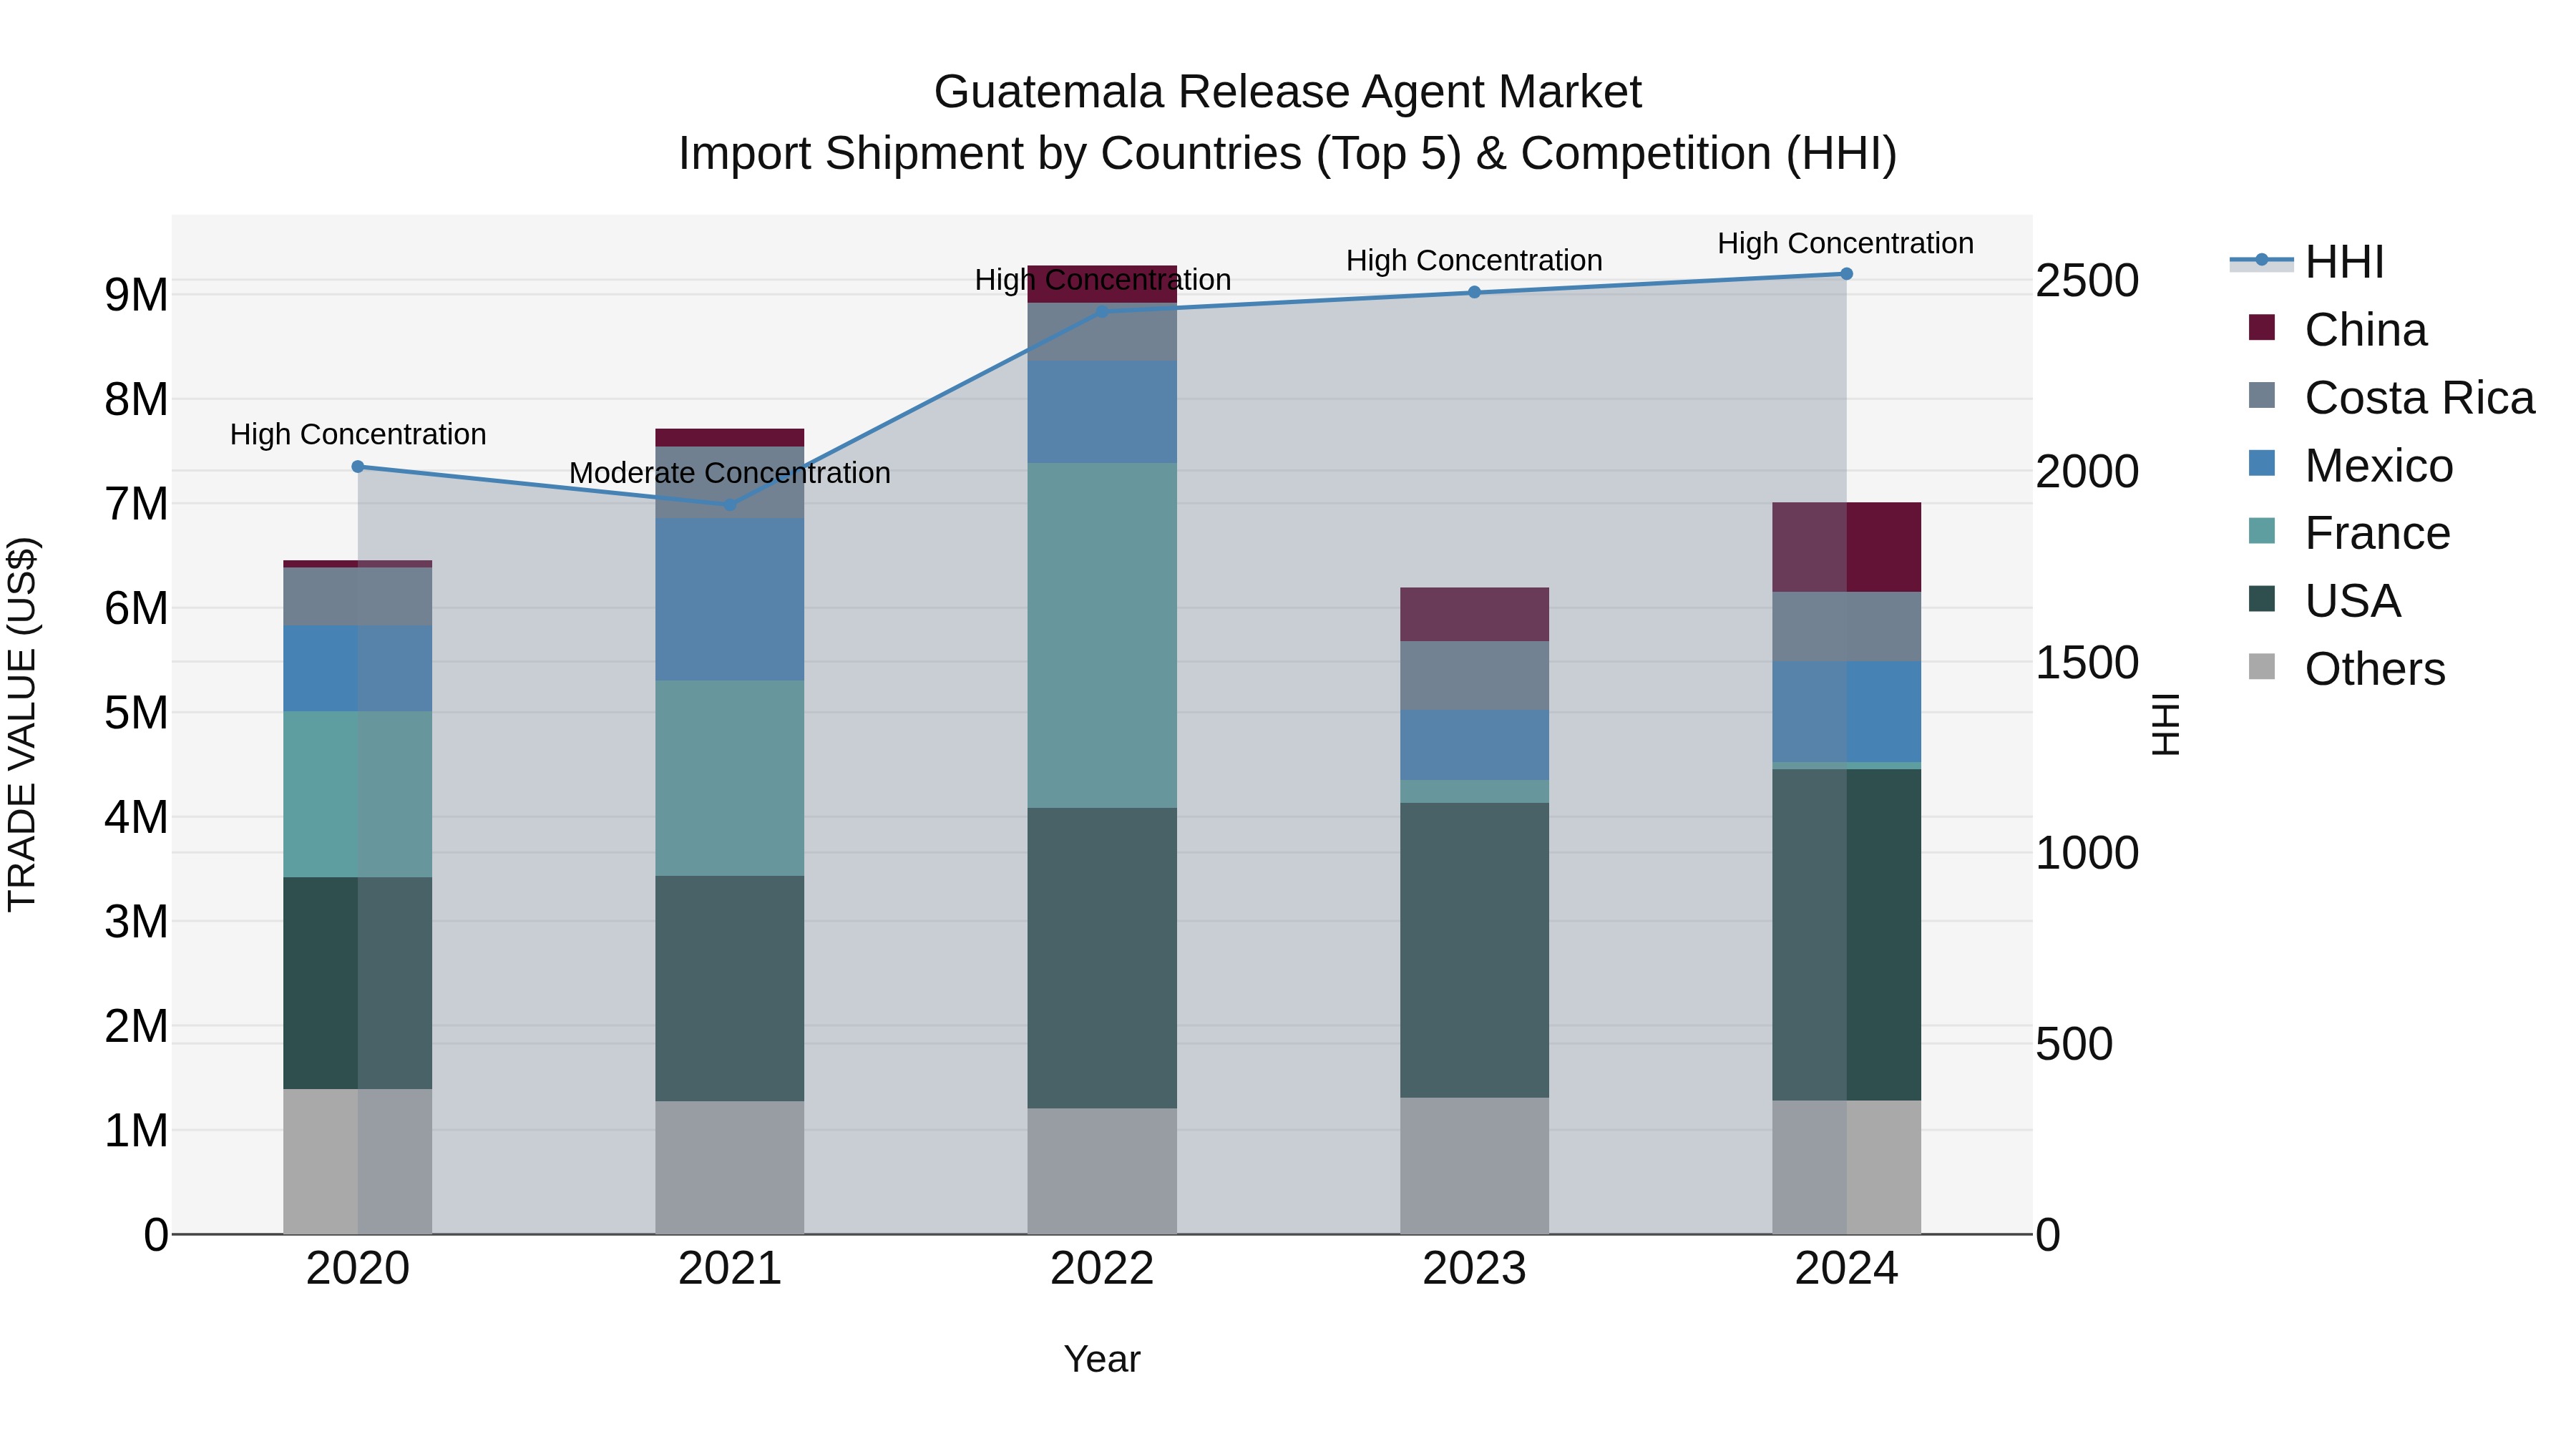Click the USA dark green legend swatch
This screenshot has width=2576, height=1449.
tap(2261, 599)
